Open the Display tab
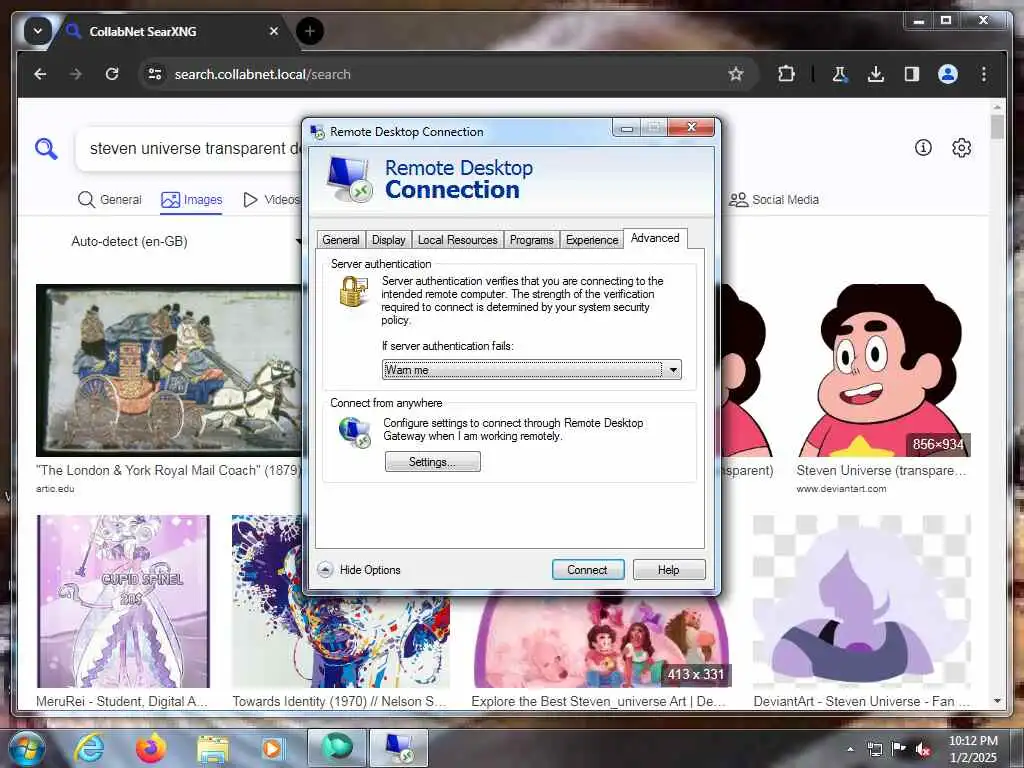 point(389,240)
